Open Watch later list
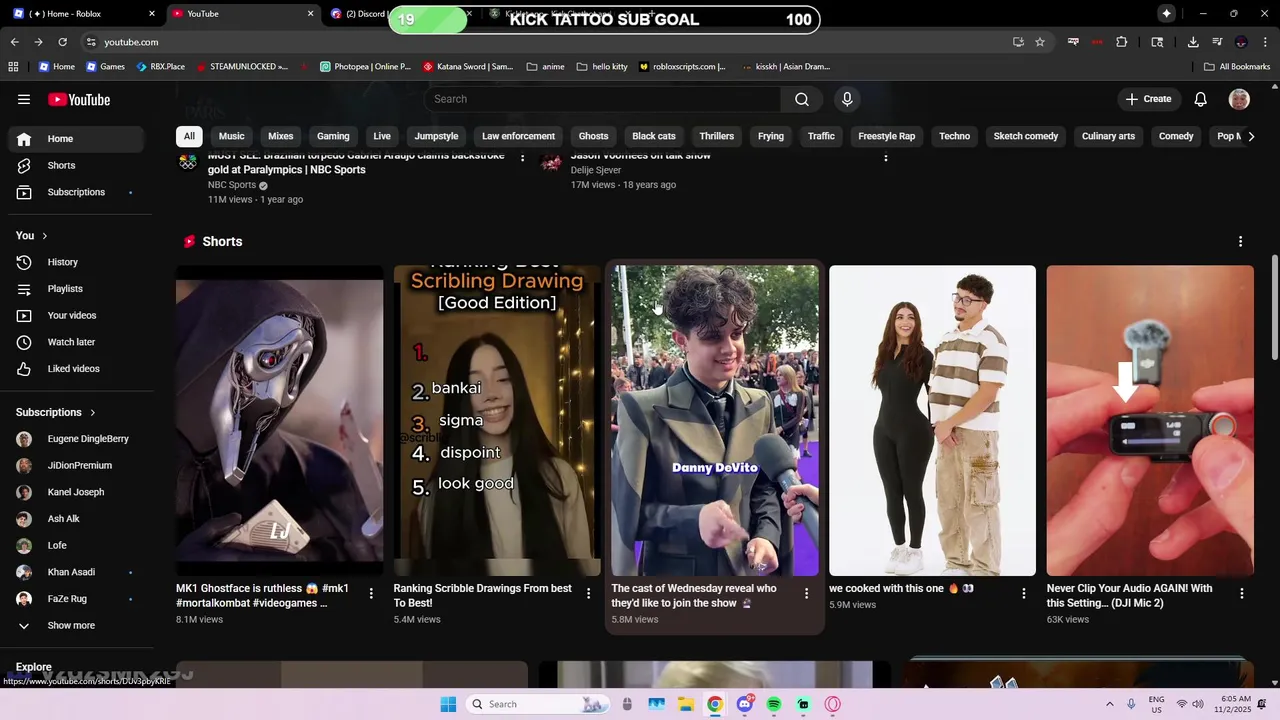 pyautogui.click(x=76, y=342)
